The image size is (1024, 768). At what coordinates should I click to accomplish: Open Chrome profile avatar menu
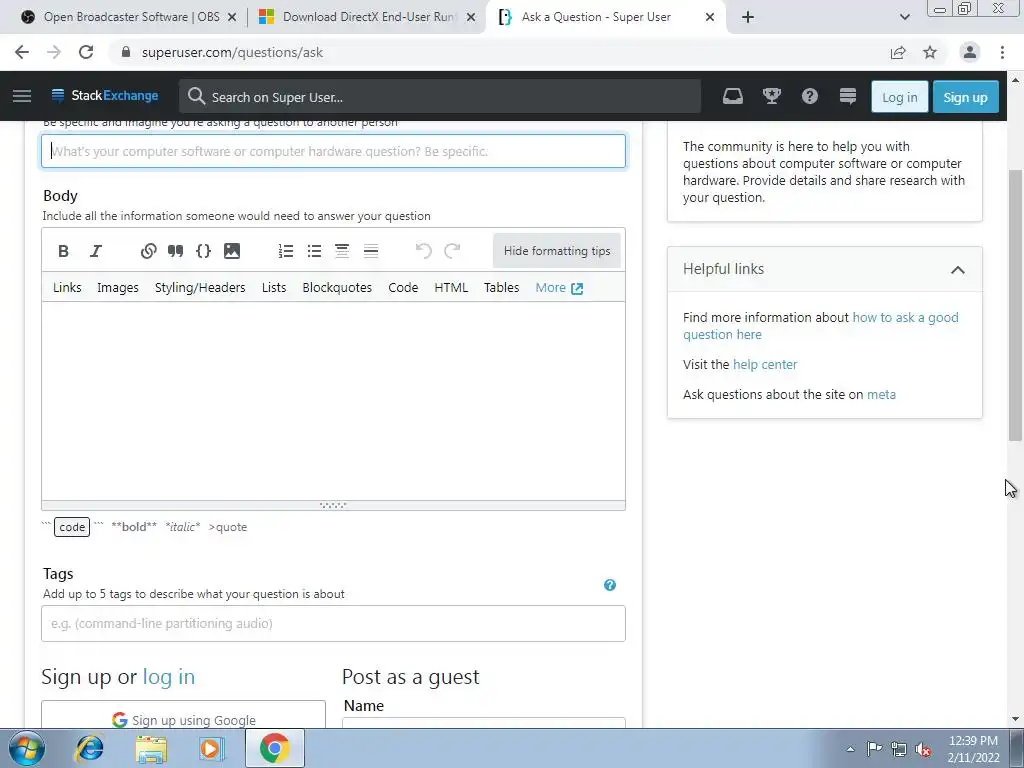(970, 52)
